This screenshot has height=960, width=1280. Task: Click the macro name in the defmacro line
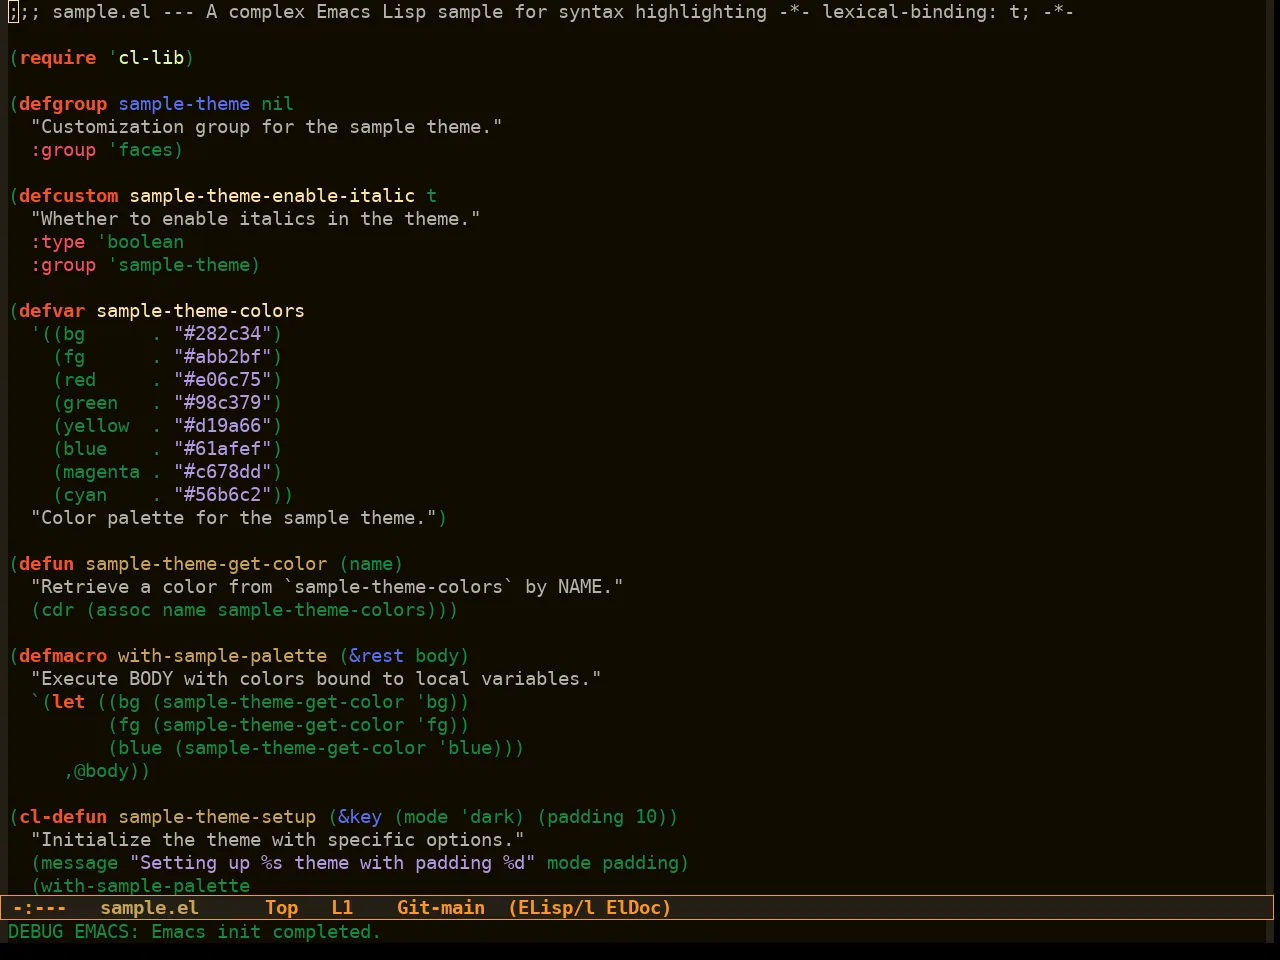click(x=222, y=656)
